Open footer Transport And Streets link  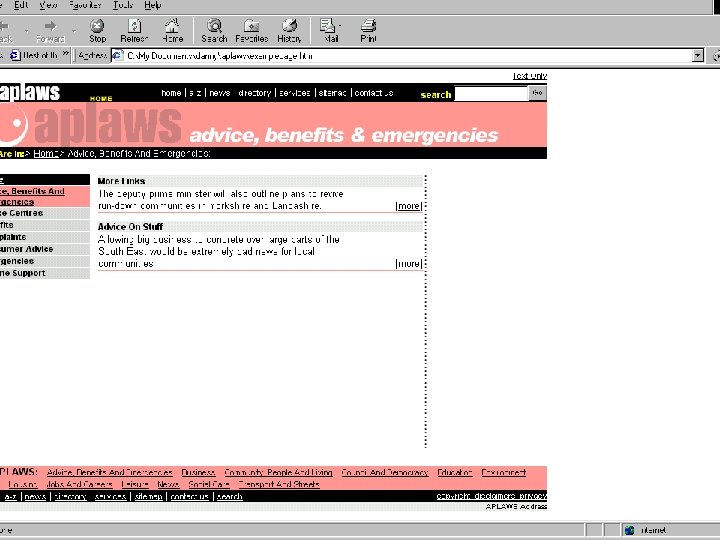[x=279, y=484]
